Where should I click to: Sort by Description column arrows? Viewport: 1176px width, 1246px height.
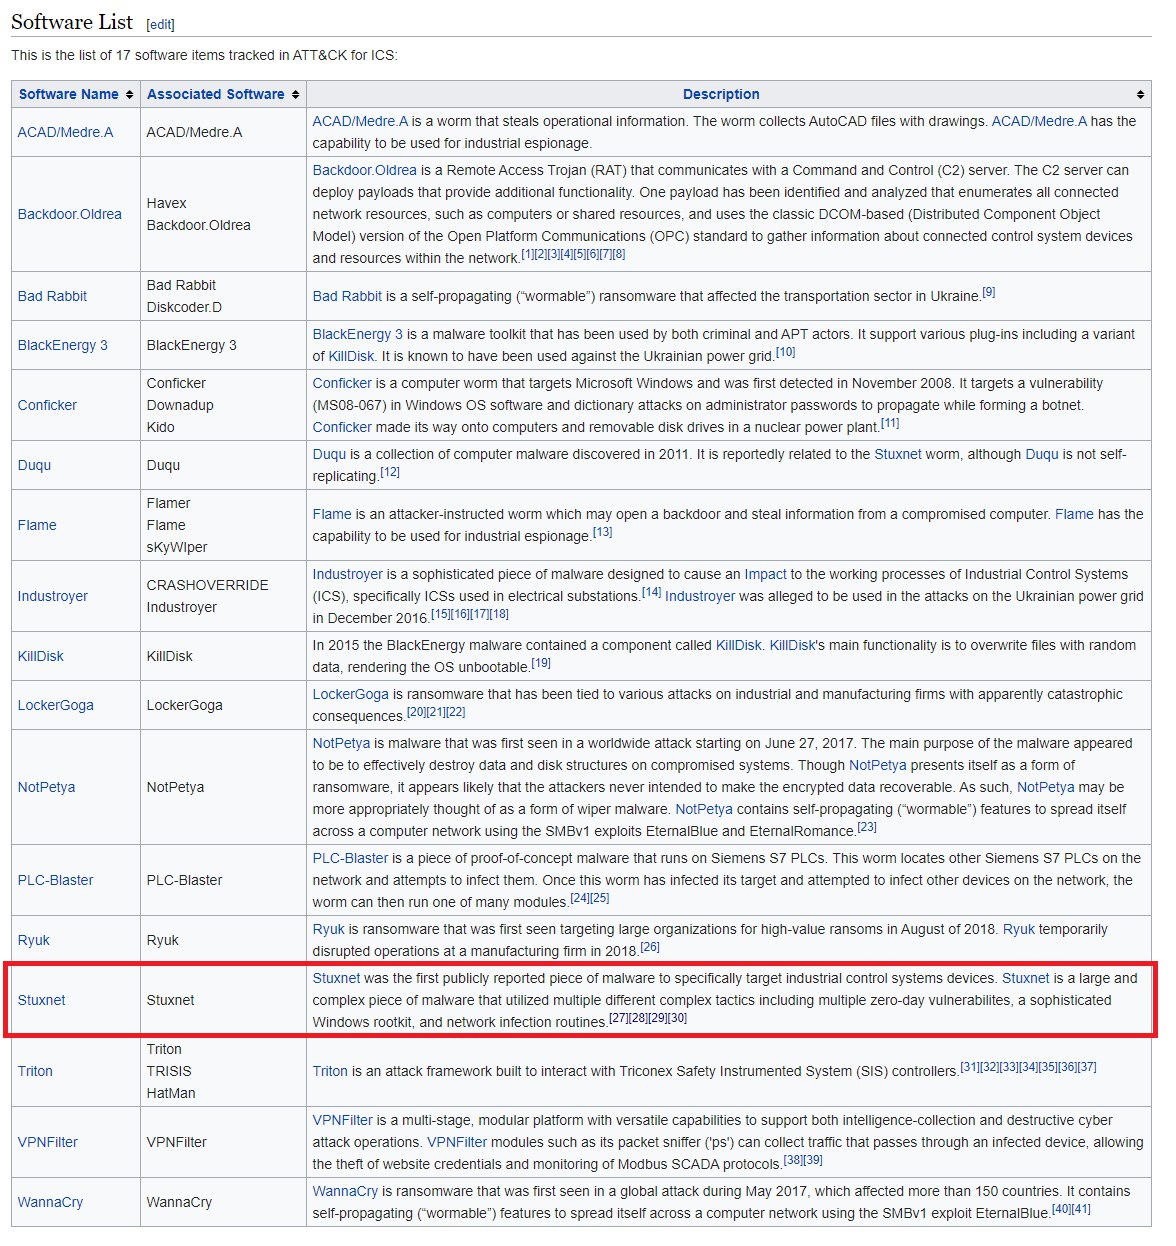(1140, 95)
